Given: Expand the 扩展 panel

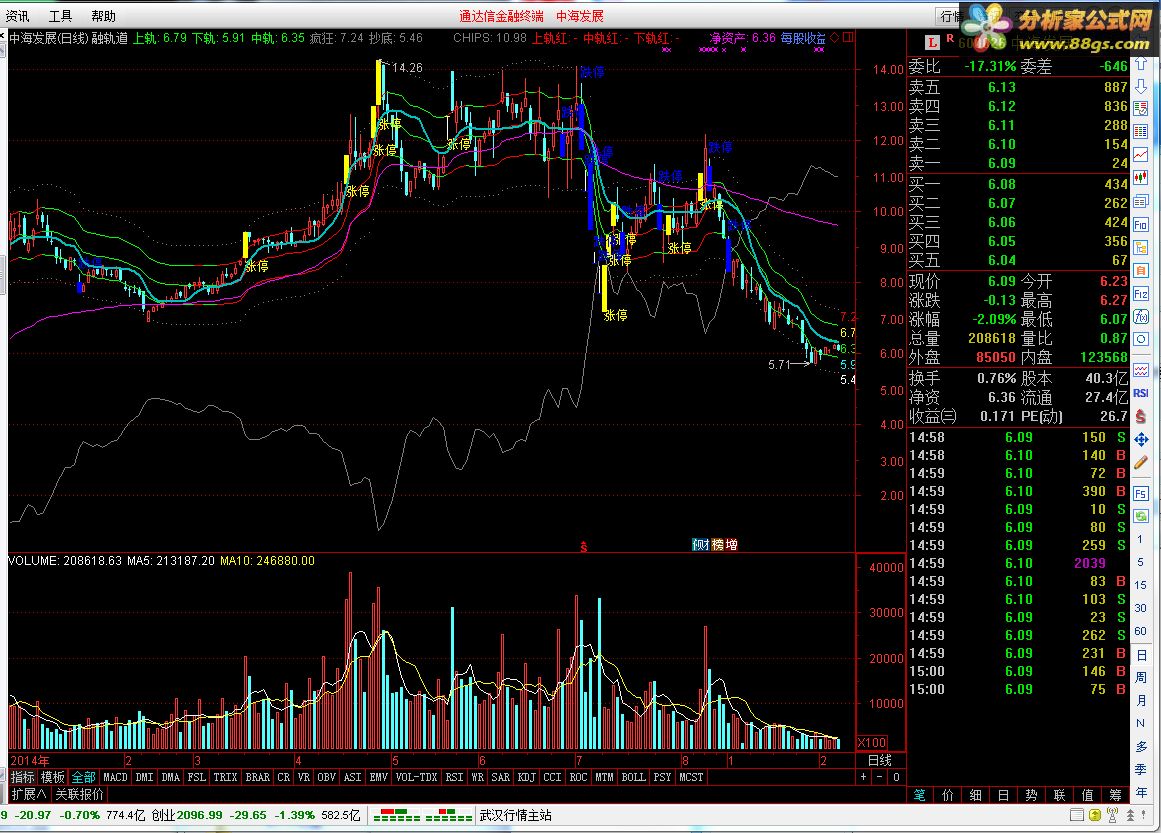Looking at the screenshot, I should click(29, 794).
